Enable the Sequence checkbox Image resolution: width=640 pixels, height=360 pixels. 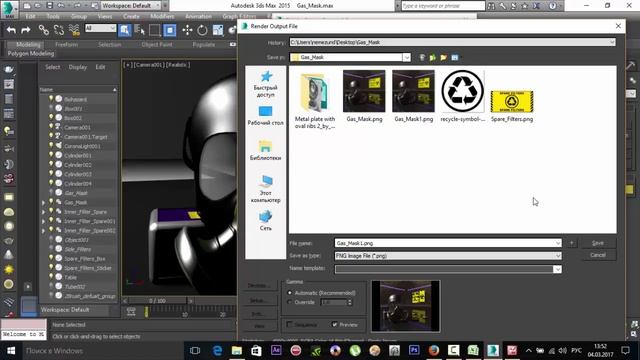pyautogui.click(x=289, y=324)
